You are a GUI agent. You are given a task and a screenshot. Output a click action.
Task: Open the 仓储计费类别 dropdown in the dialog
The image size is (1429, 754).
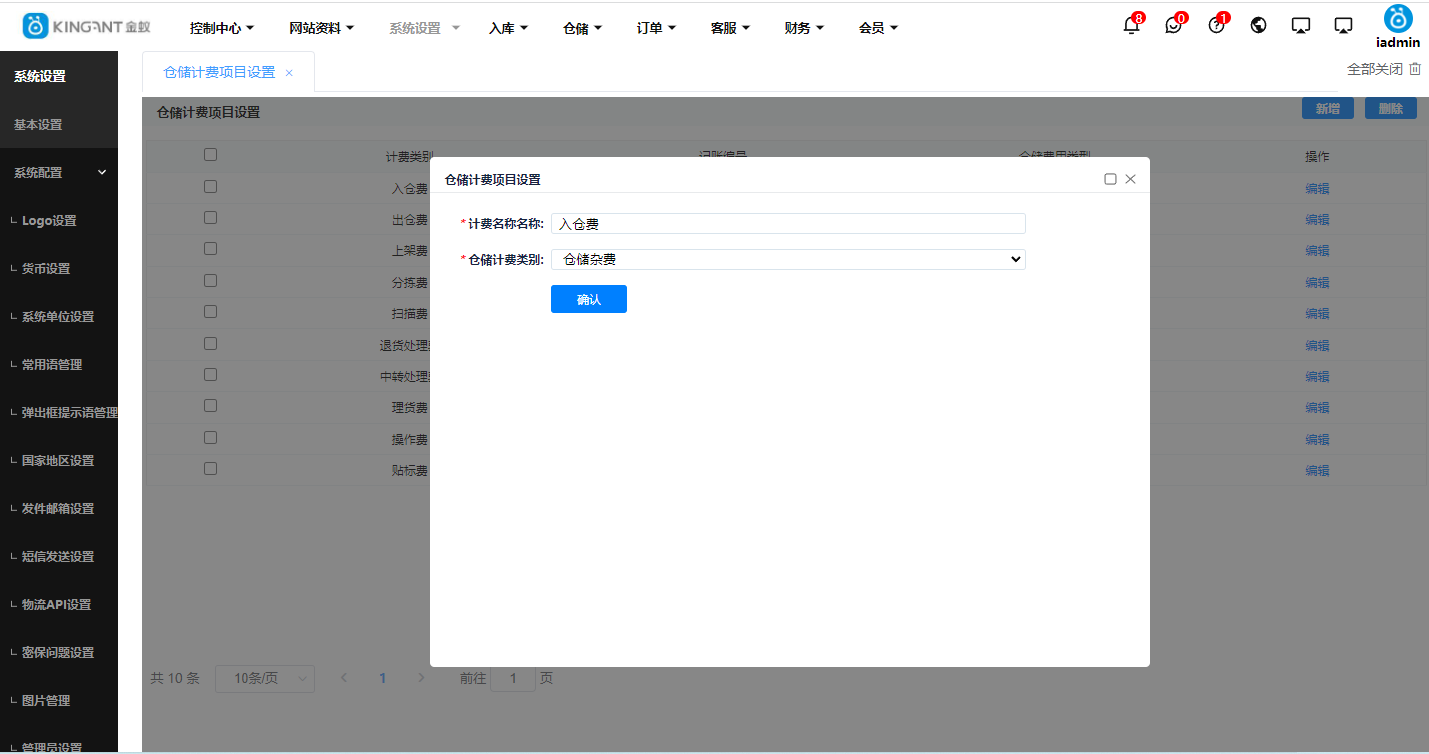pyautogui.click(x=788, y=259)
